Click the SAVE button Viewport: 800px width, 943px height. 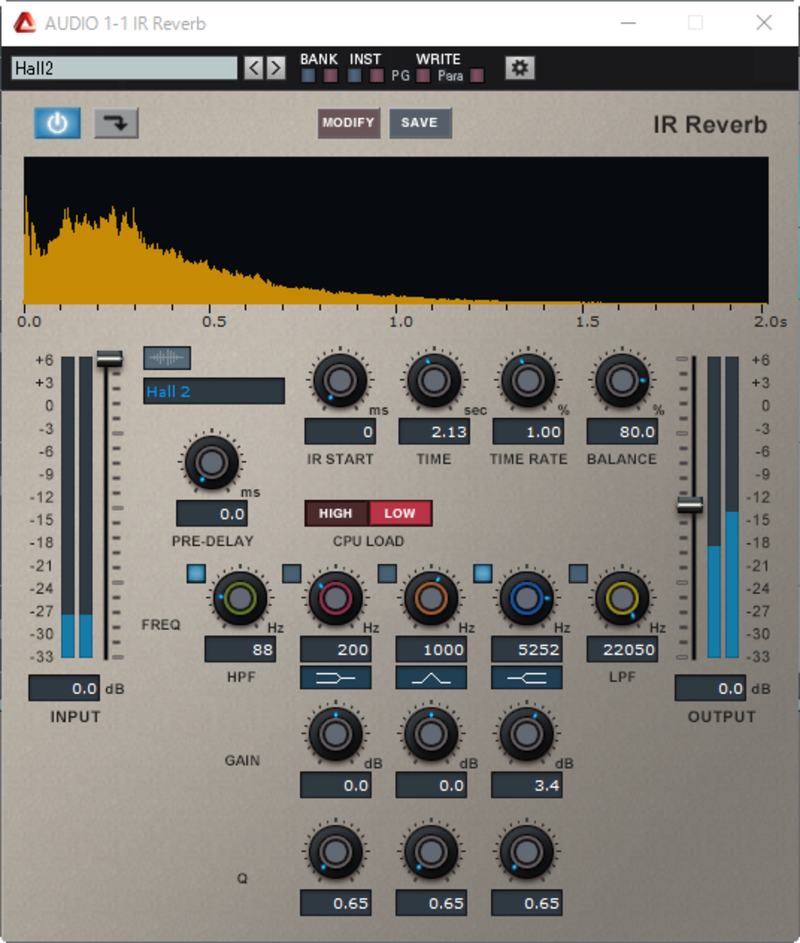coord(420,123)
